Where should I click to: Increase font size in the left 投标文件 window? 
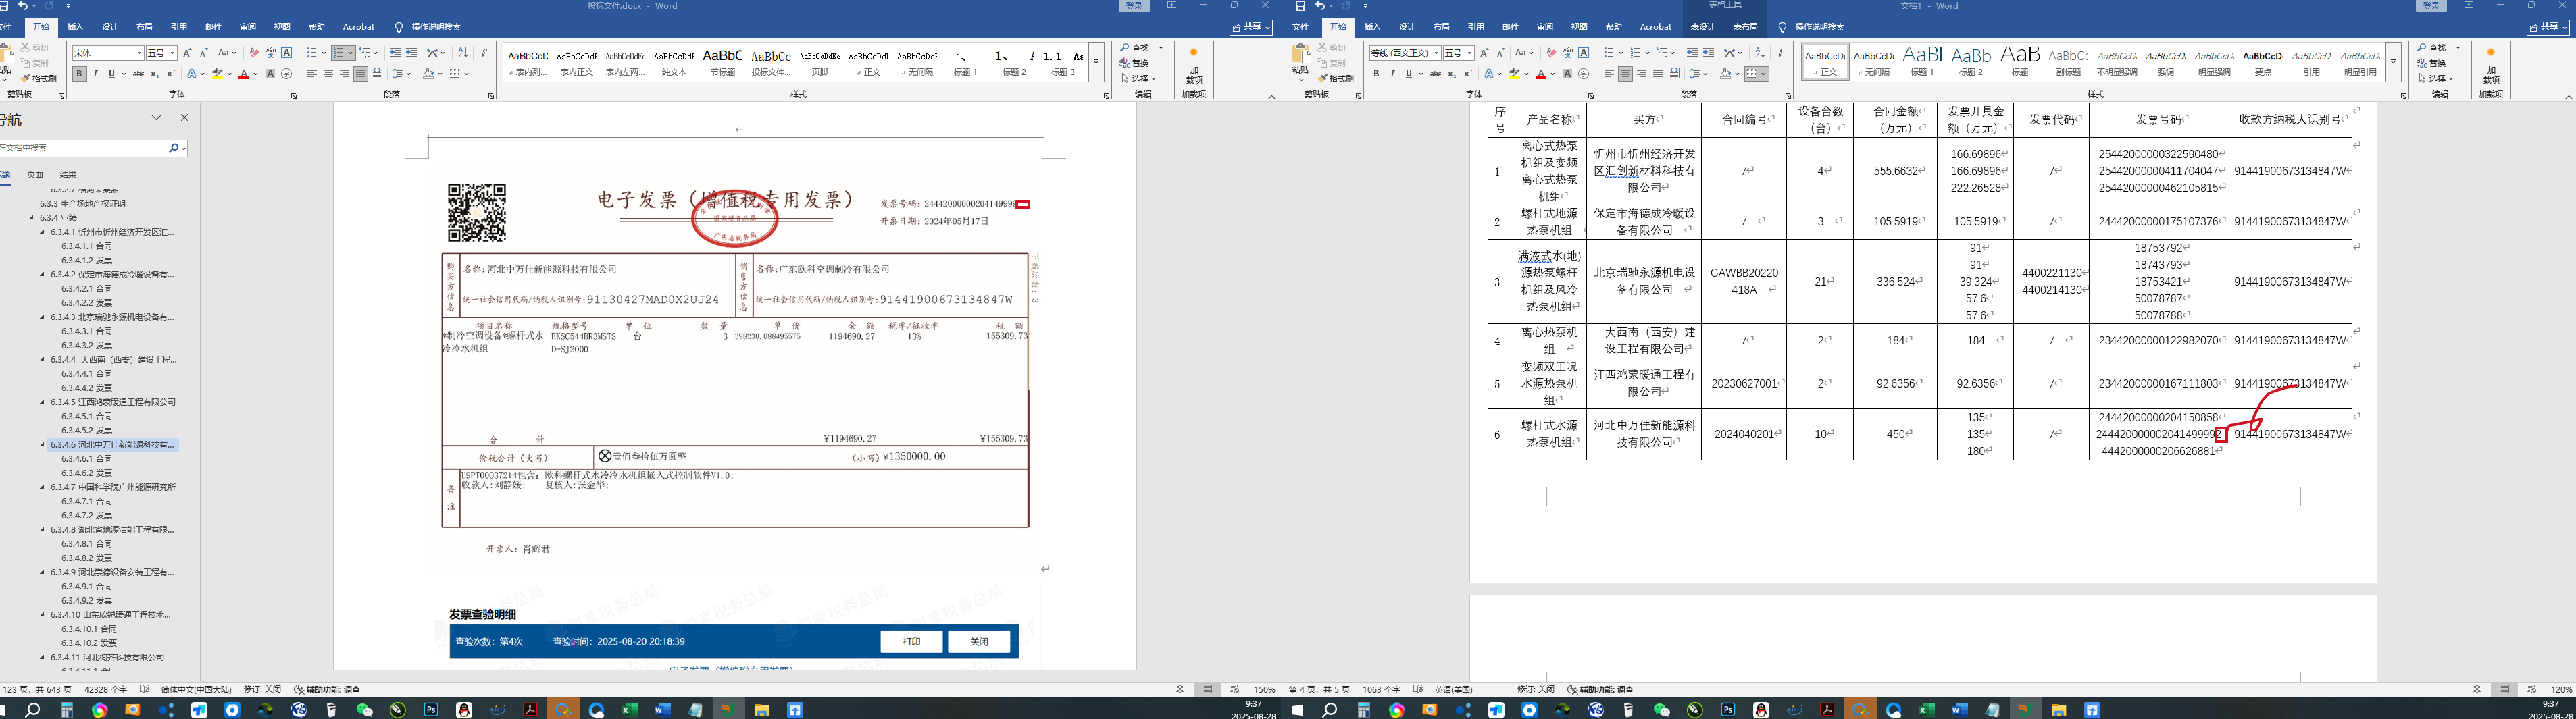(x=188, y=53)
